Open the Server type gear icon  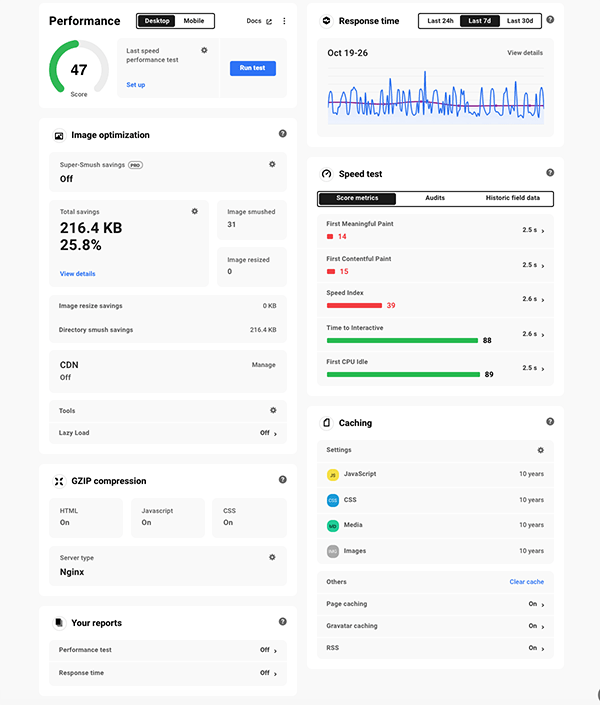point(272,557)
